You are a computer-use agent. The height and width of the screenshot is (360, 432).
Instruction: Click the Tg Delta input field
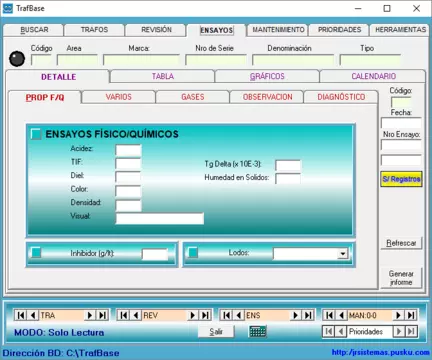click(x=288, y=165)
